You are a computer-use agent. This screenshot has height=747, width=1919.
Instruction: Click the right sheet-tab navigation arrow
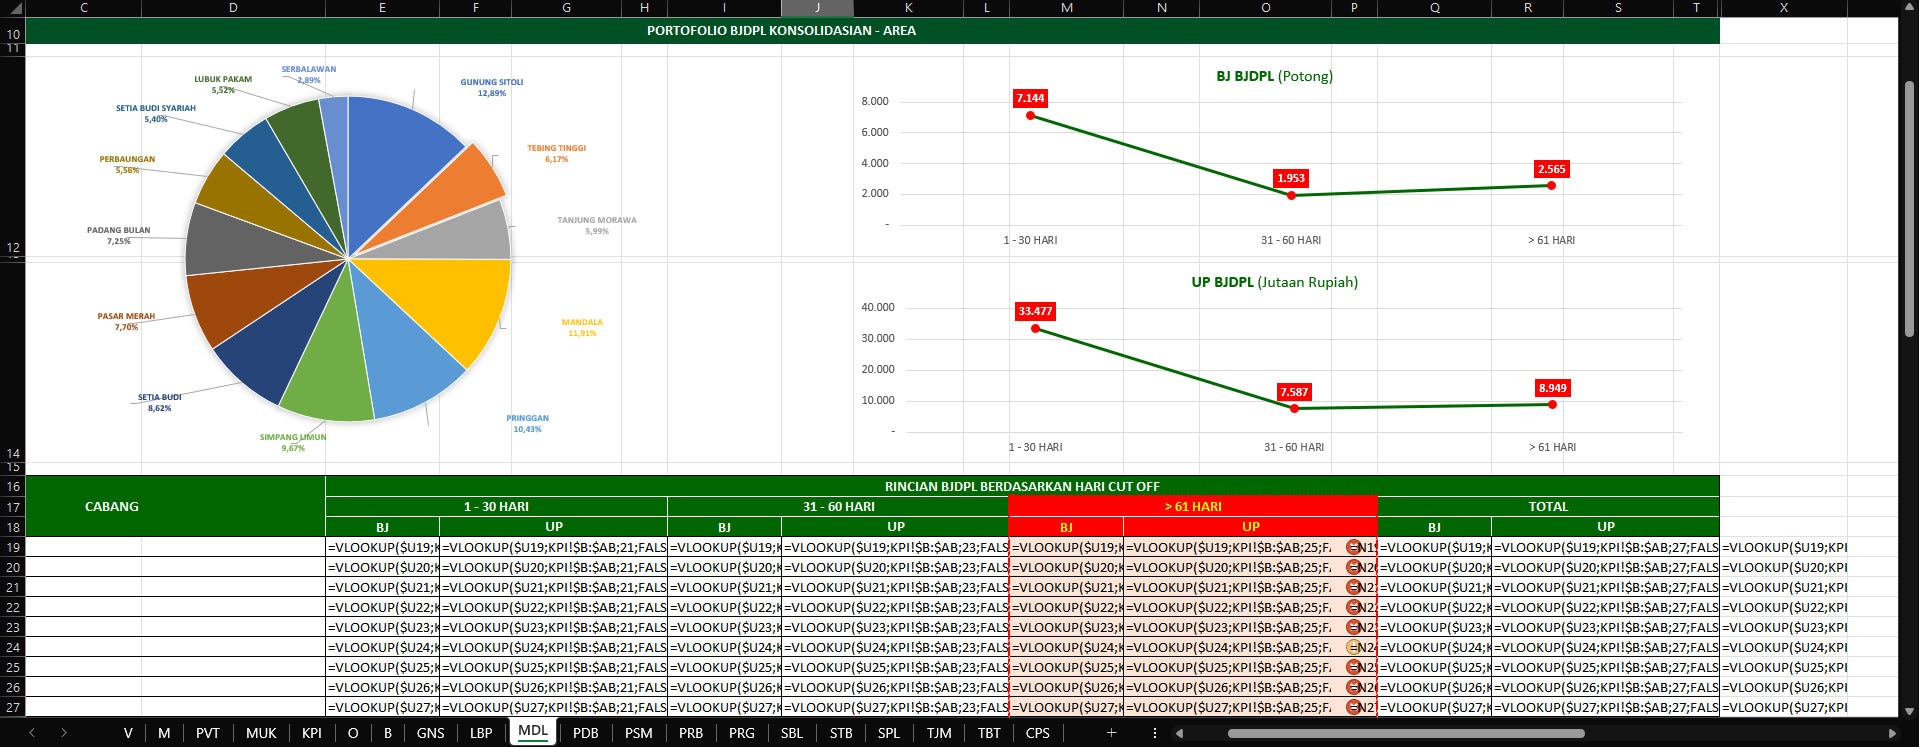(64, 733)
